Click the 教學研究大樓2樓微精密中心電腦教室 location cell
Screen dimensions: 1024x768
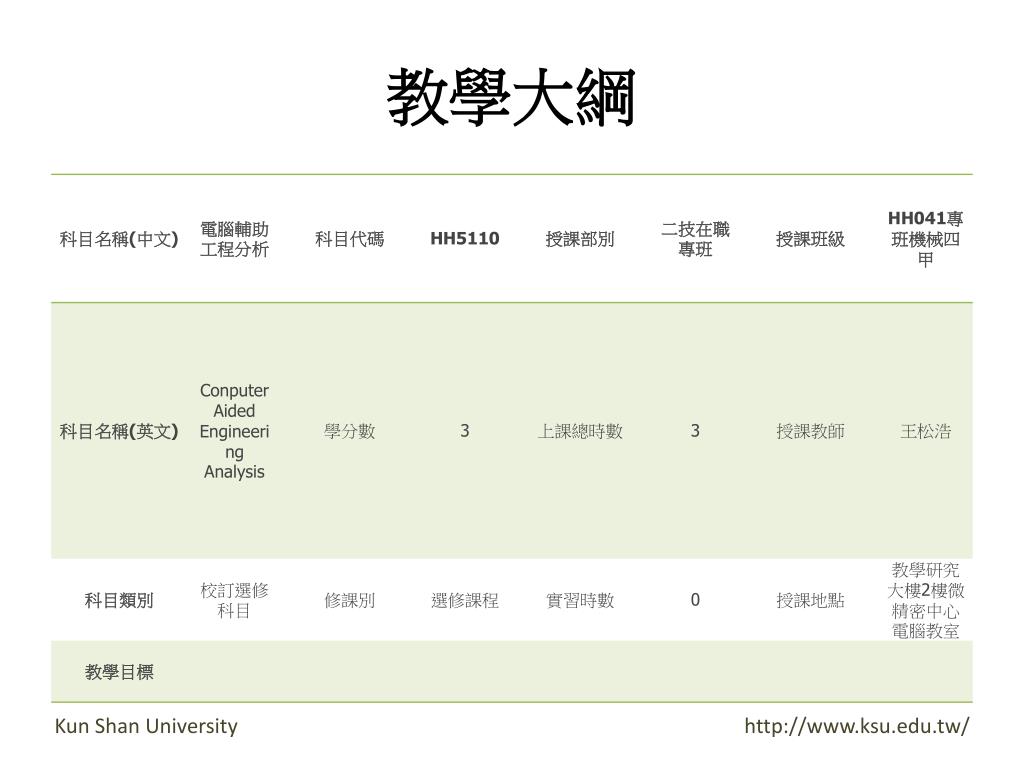coord(925,600)
